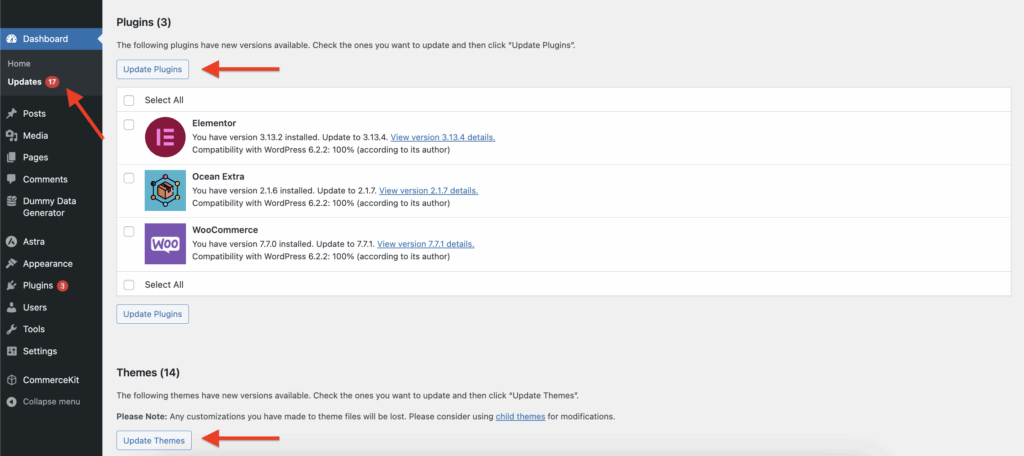This screenshot has width=1024, height=456.
Task: Click the Dummy Data Generator icon
Action: click(x=11, y=201)
